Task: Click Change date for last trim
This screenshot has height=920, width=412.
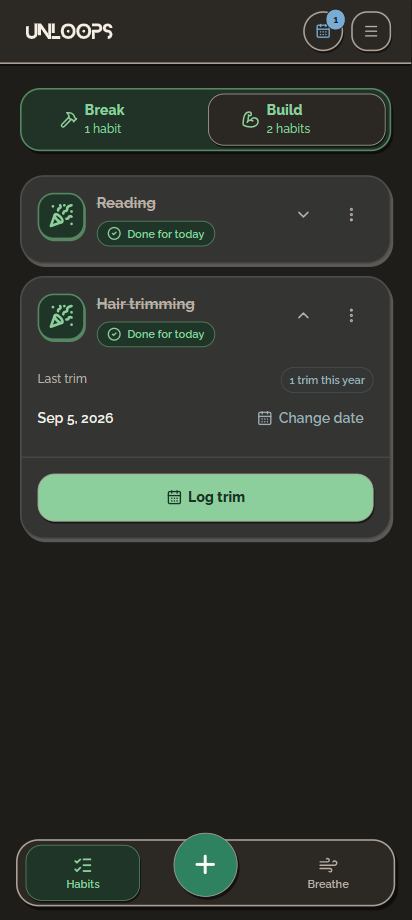Action: pyautogui.click(x=310, y=418)
